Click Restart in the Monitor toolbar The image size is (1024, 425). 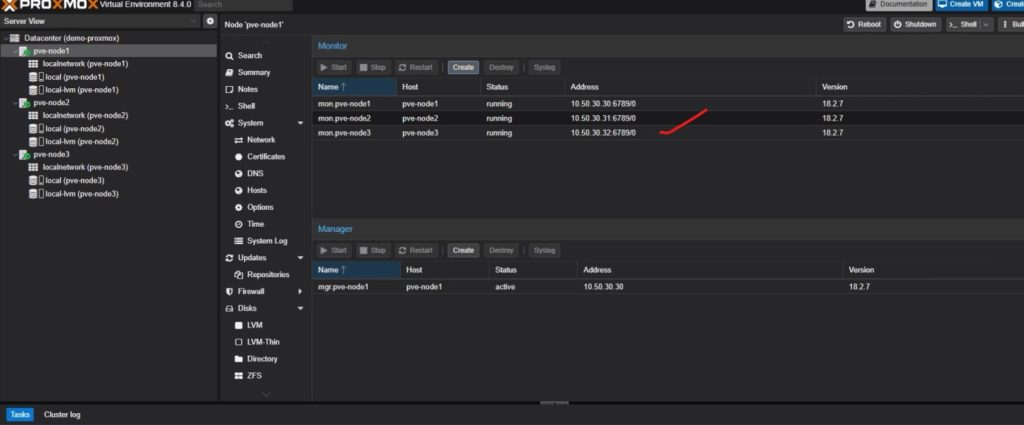[416, 67]
